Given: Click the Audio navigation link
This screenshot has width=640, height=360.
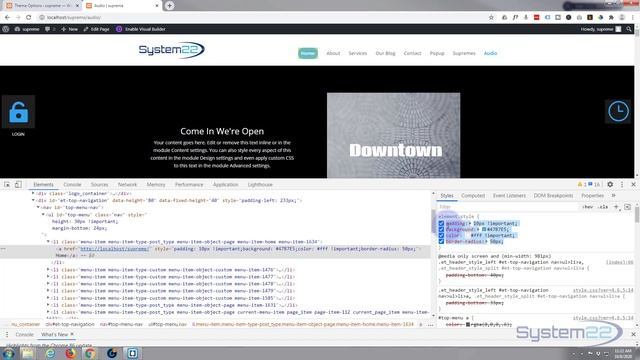Looking at the screenshot, I should coord(490,53).
